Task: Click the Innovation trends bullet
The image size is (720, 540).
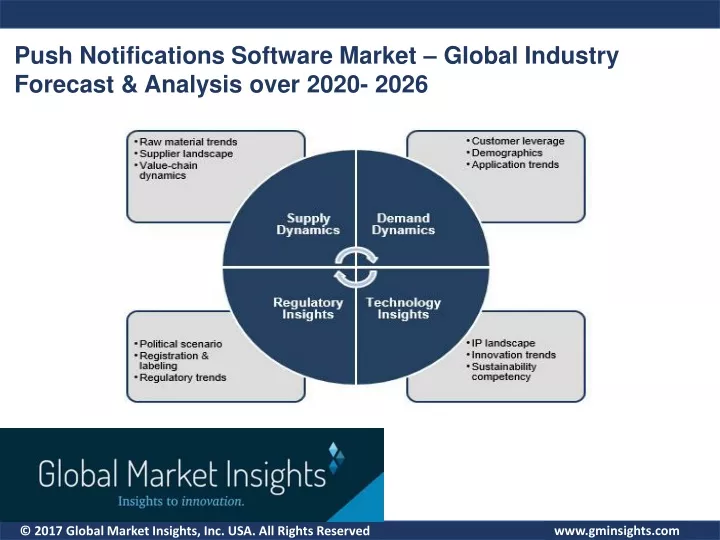Action: click(511, 355)
